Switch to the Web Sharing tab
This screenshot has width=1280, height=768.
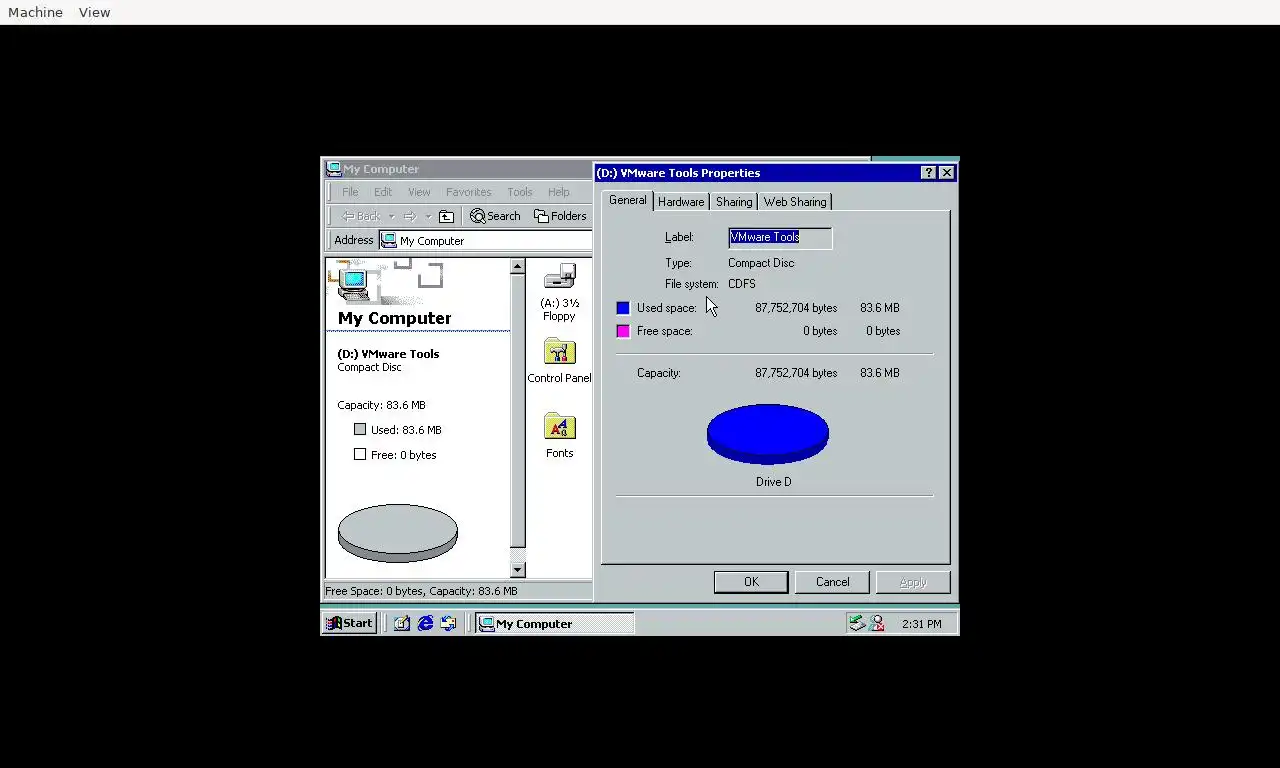[795, 202]
